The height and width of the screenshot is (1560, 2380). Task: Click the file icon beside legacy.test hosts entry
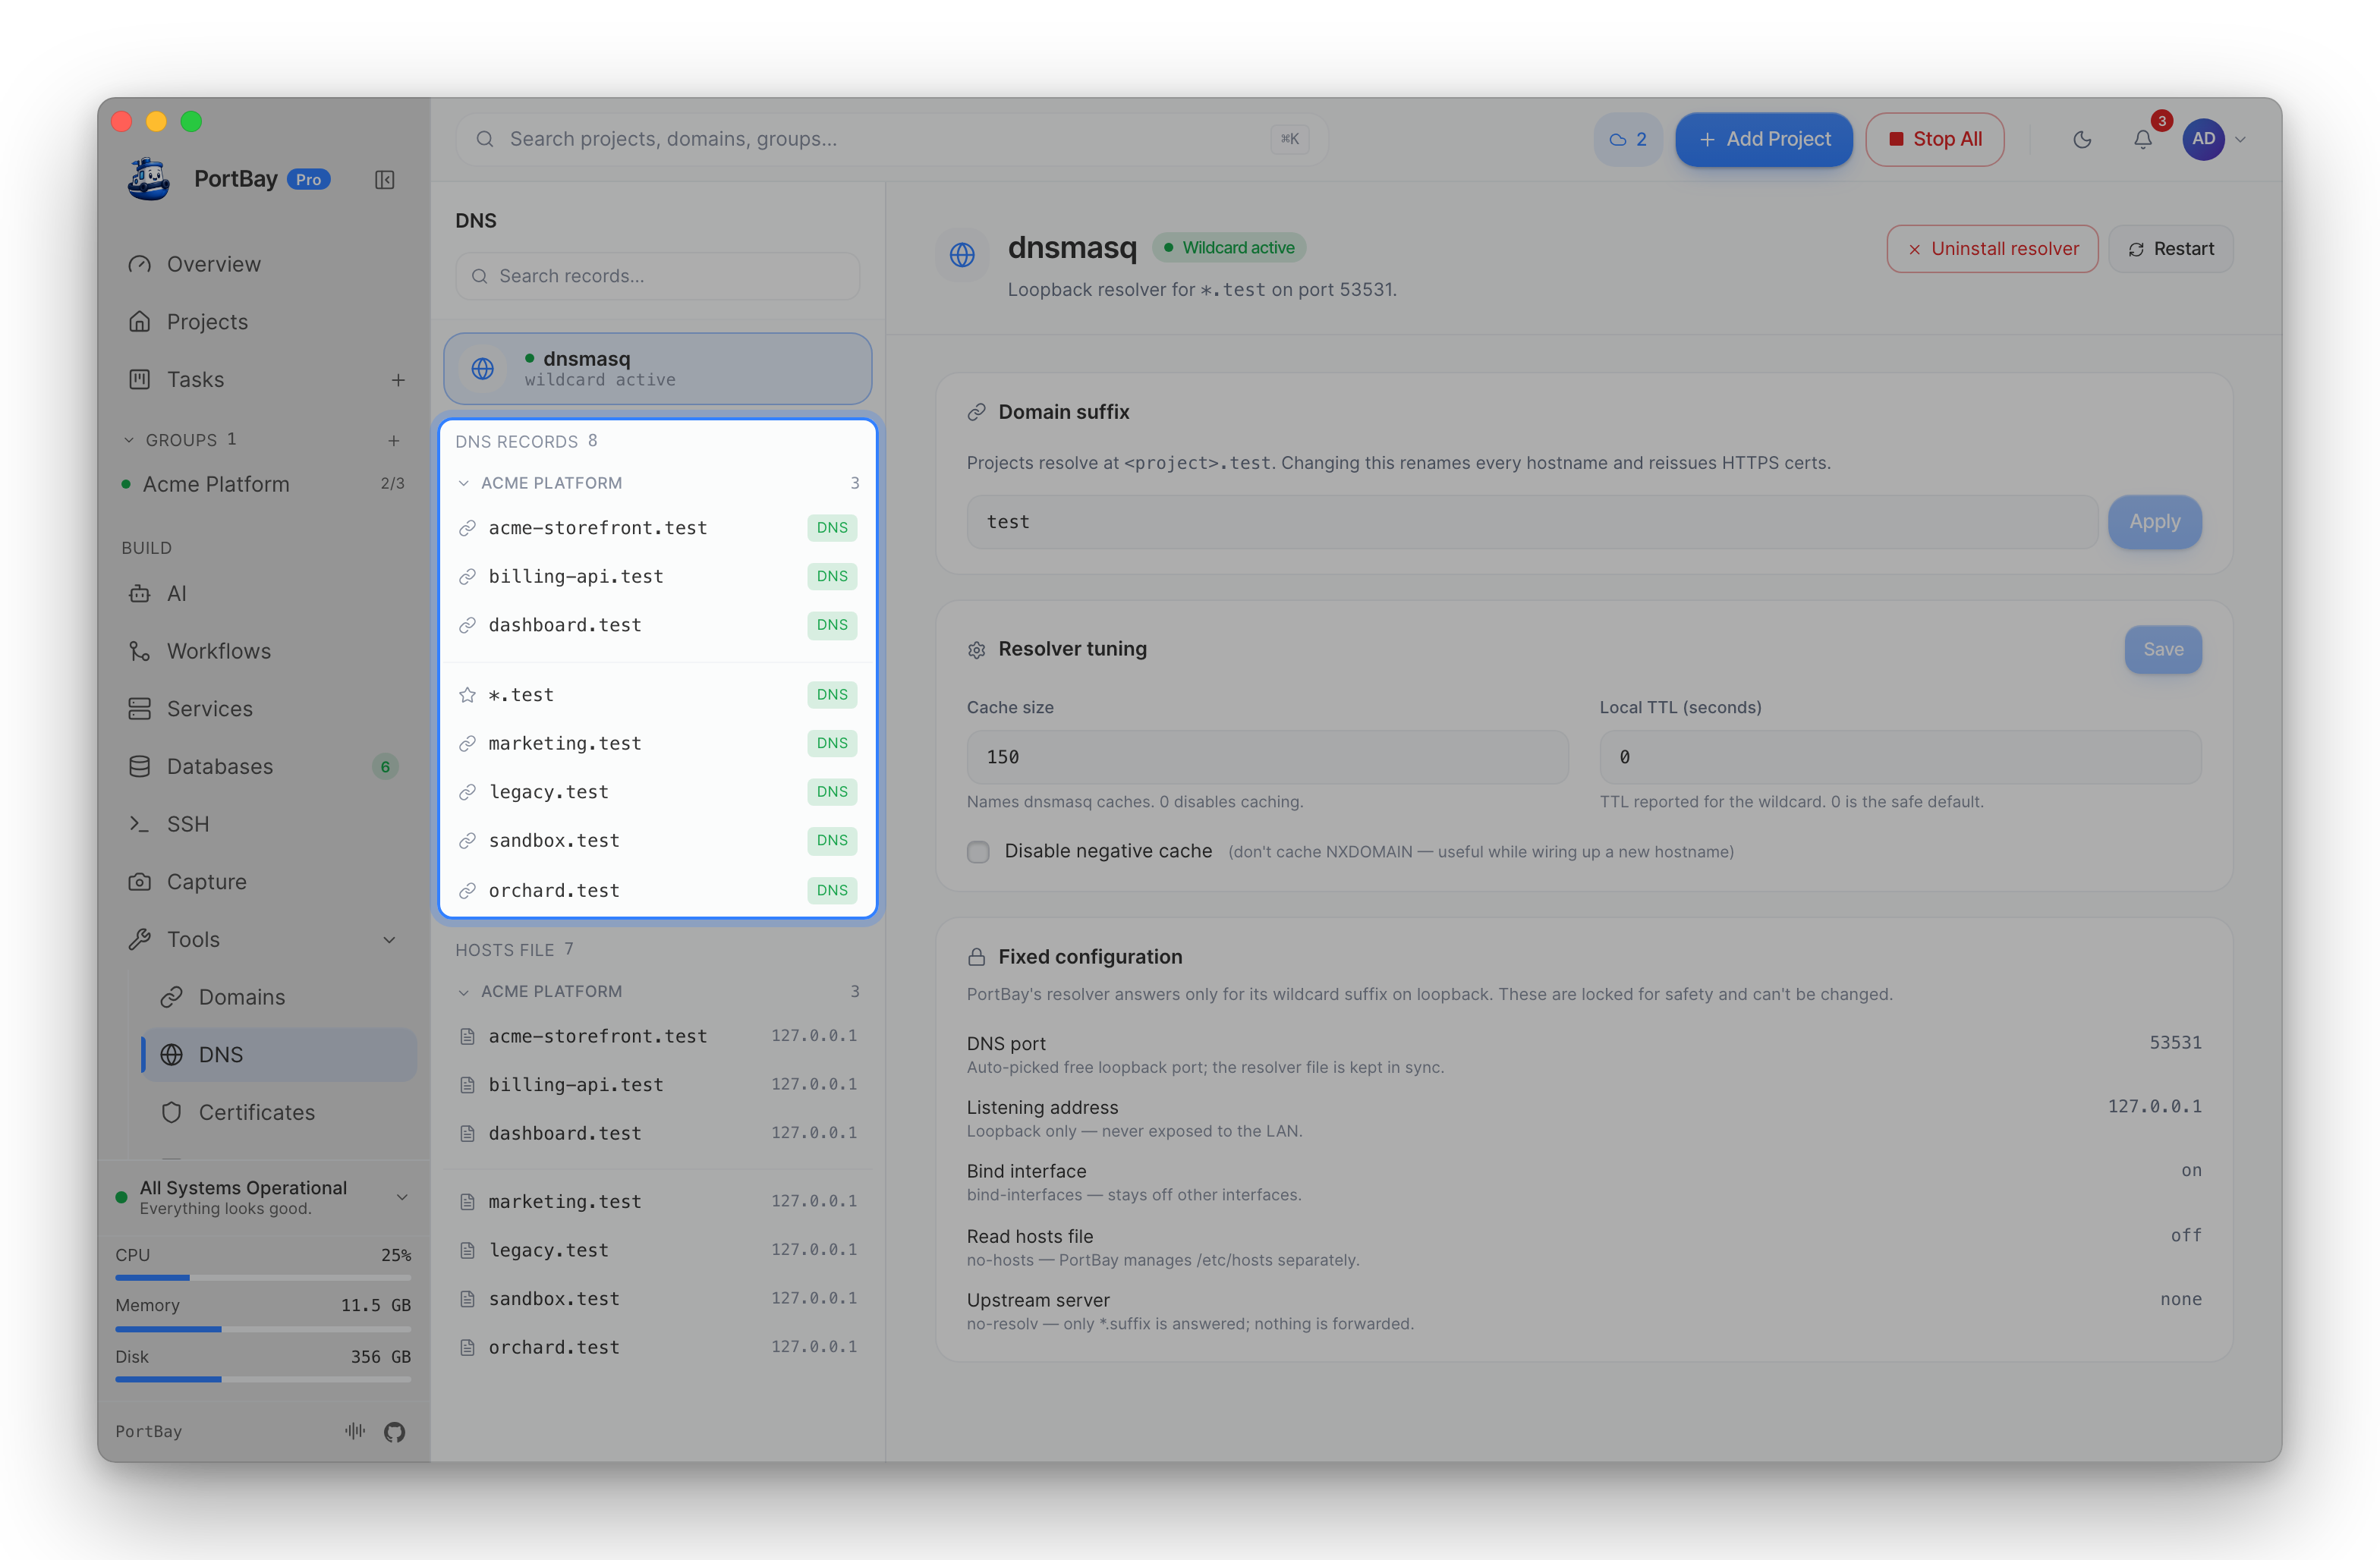(x=467, y=1250)
